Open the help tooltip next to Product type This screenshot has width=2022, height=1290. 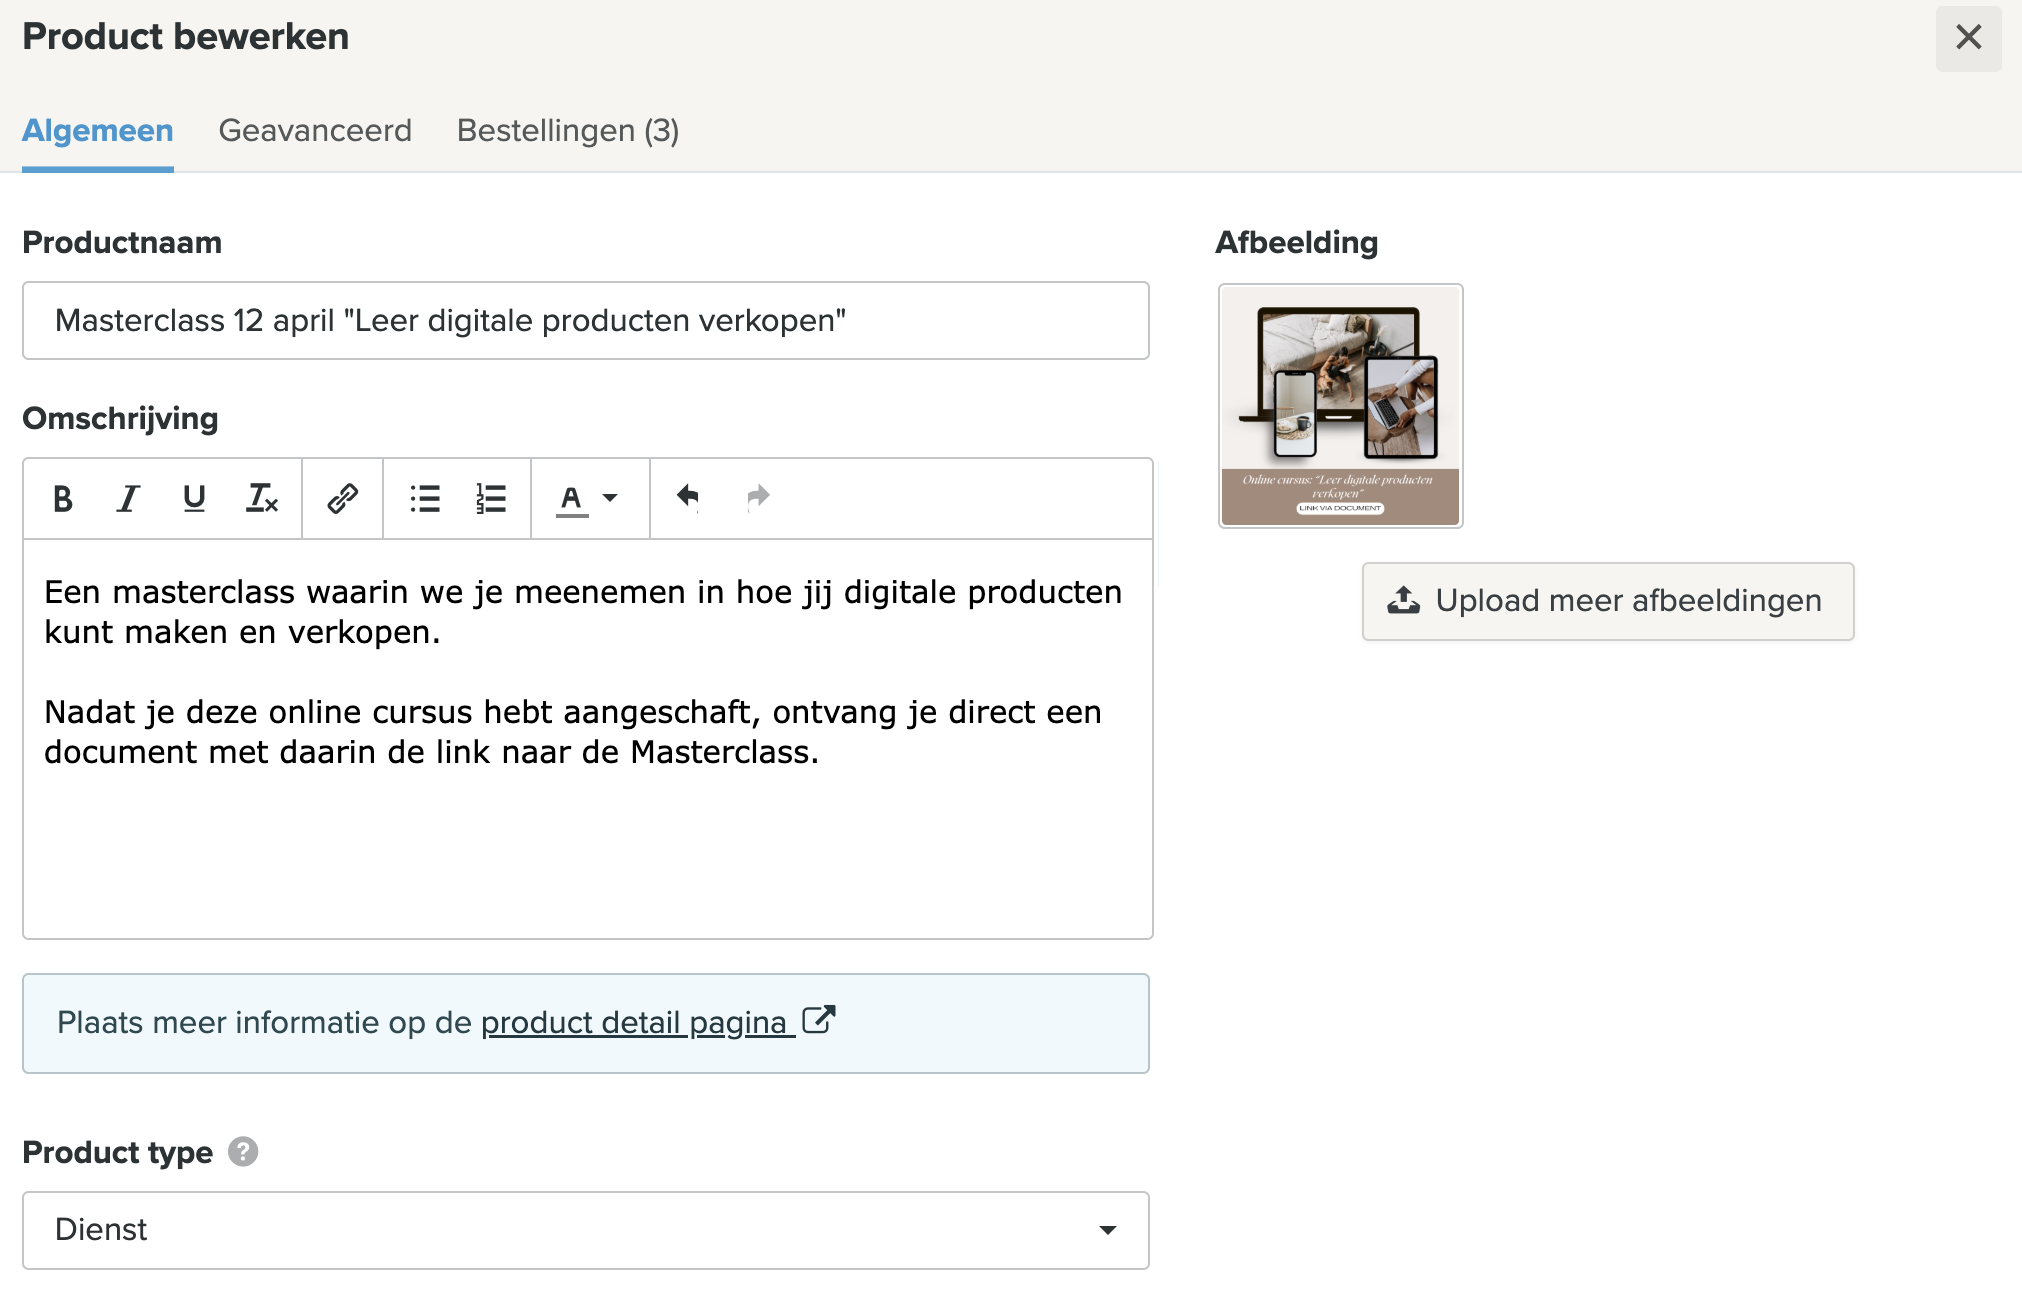(x=241, y=1152)
